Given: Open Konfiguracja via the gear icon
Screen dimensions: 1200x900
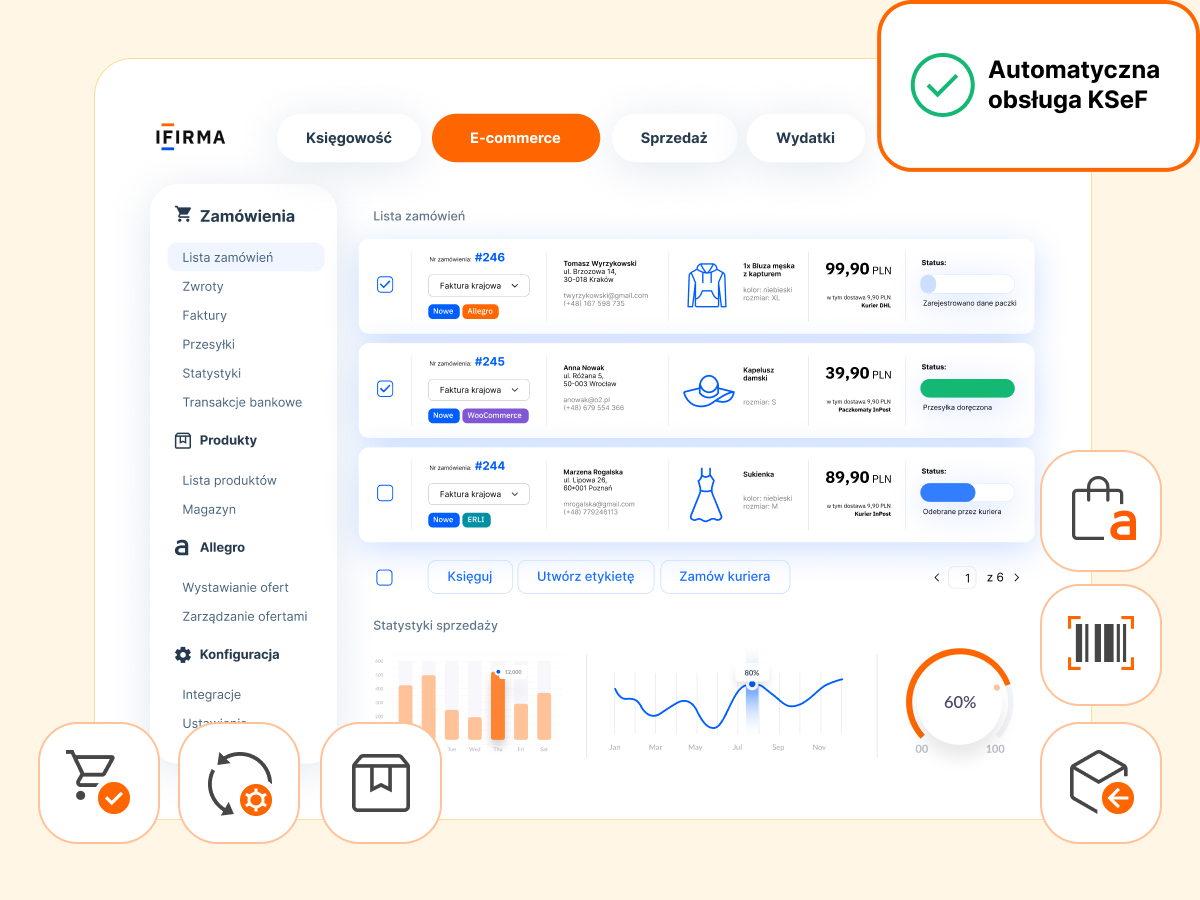Looking at the screenshot, I should click(183, 654).
